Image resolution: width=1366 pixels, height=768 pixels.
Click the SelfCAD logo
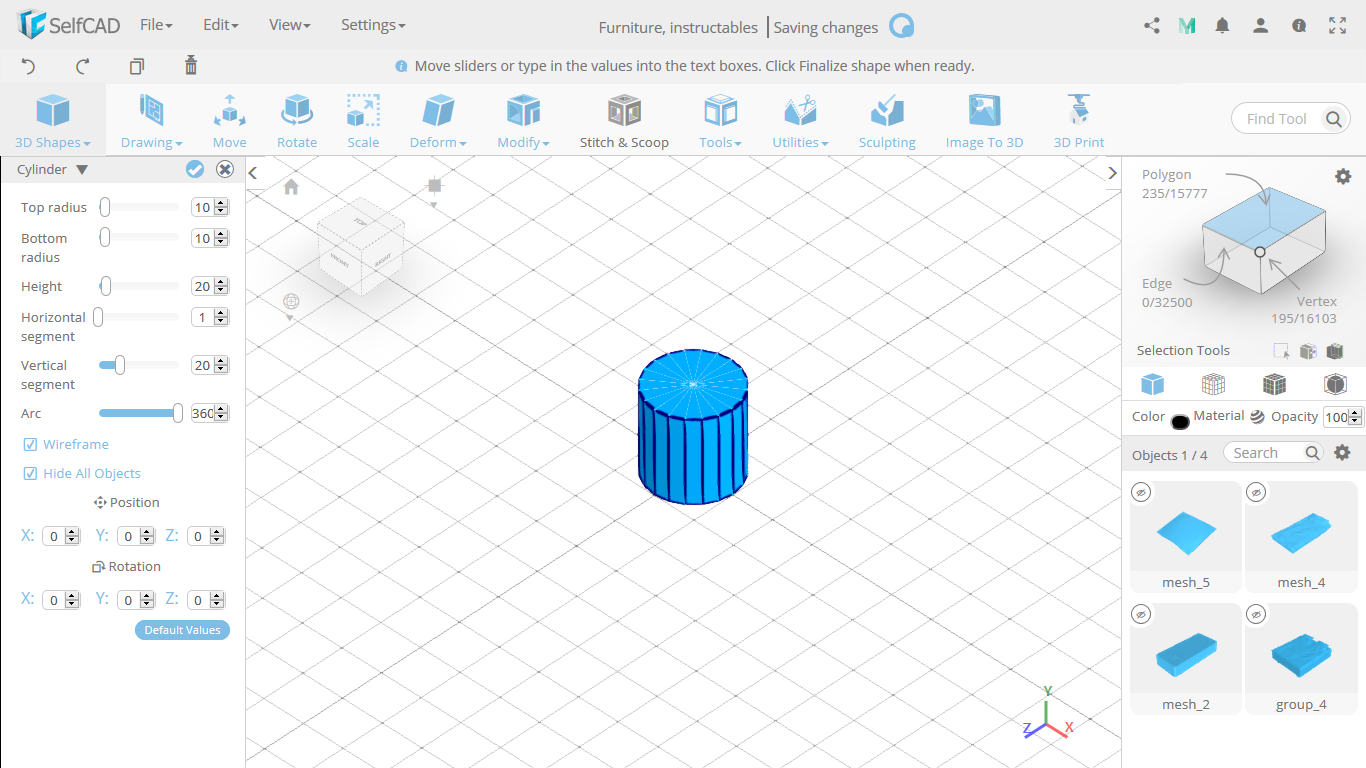click(x=69, y=25)
